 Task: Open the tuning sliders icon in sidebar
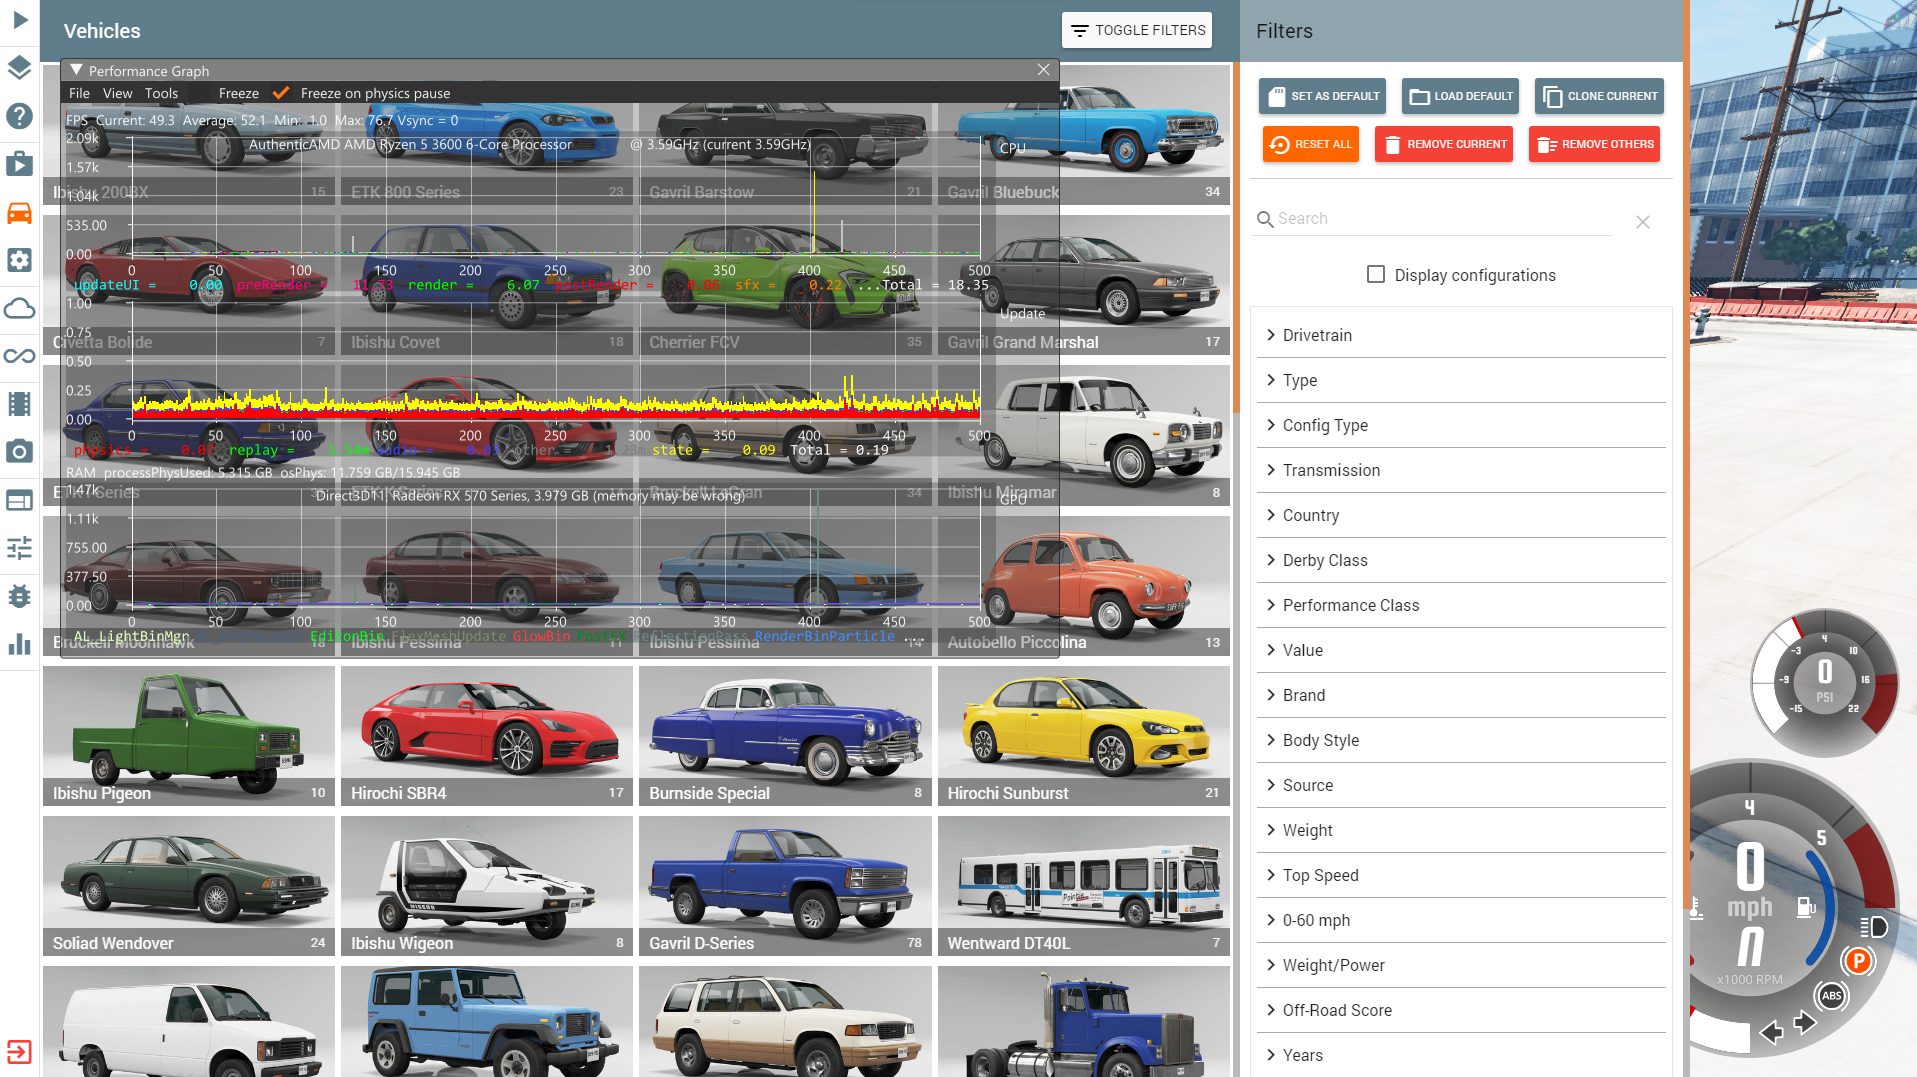coord(20,548)
